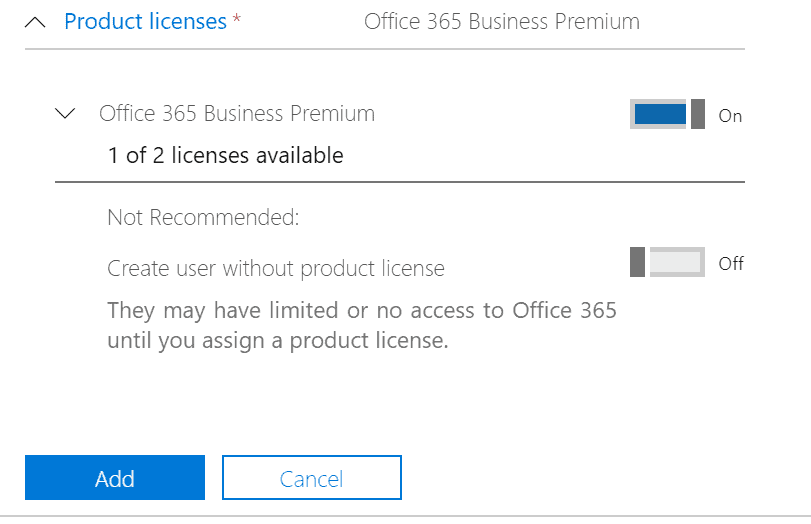Click the Not Recommended heading

(x=203, y=217)
